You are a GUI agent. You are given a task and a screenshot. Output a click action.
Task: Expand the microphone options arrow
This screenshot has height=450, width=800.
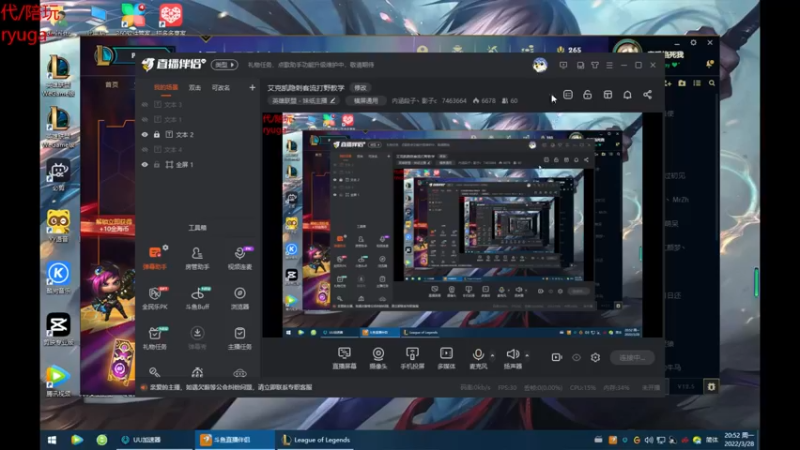point(492,355)
